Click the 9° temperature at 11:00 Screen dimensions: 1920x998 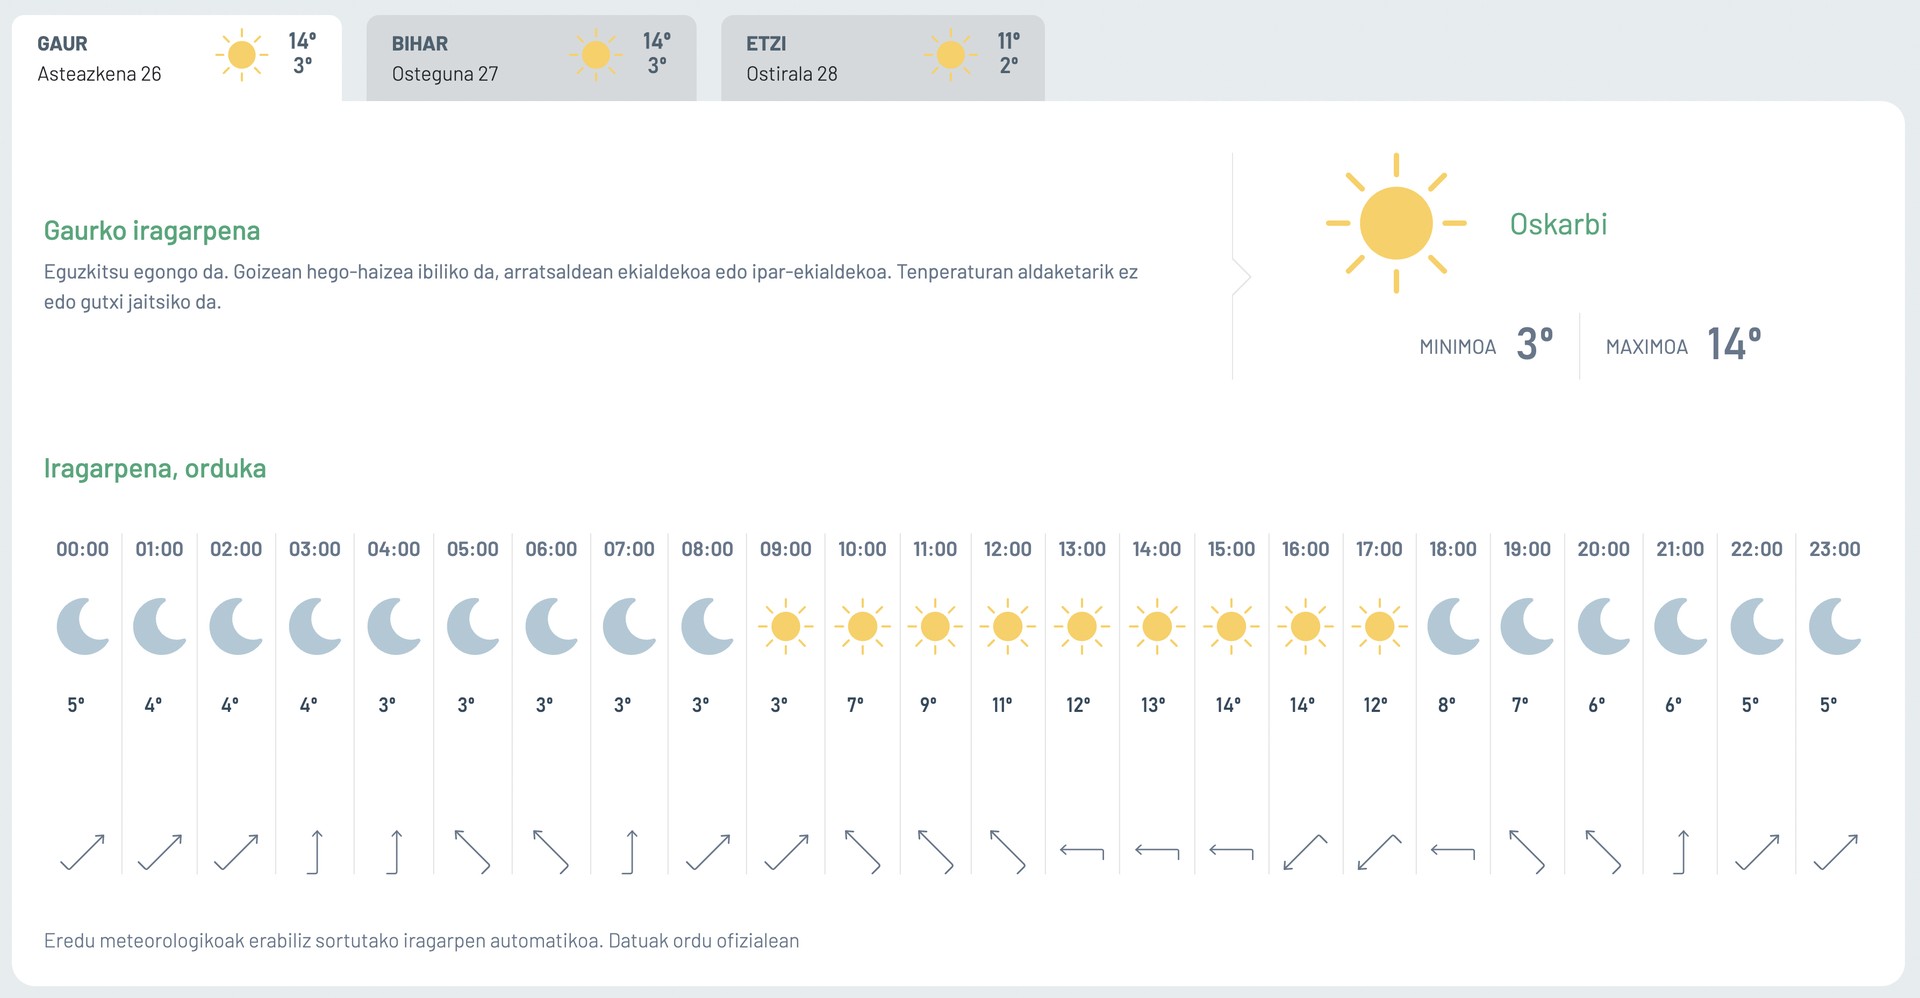tap(929, 705)
